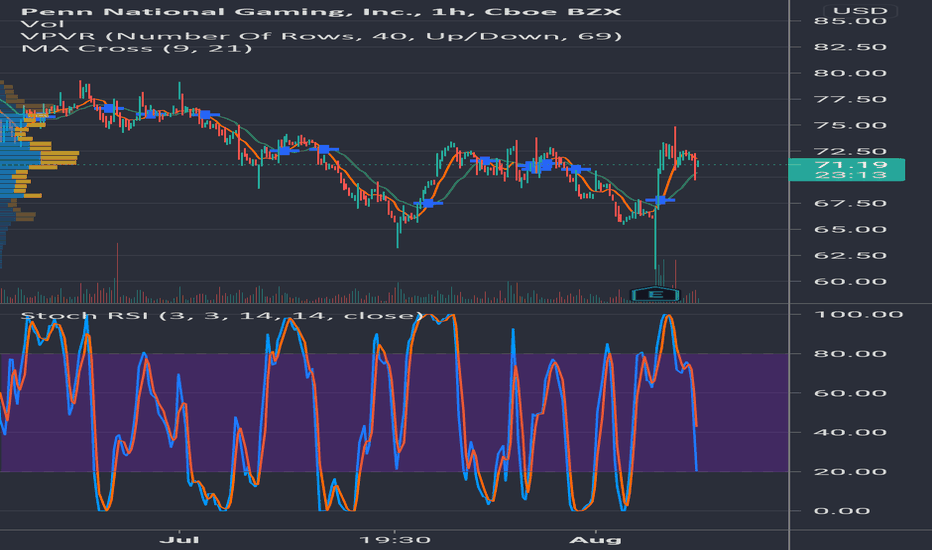This screenshot has width=932, height=550.
Task: Click the 82.50 price axis label
Action: point(850,47)
